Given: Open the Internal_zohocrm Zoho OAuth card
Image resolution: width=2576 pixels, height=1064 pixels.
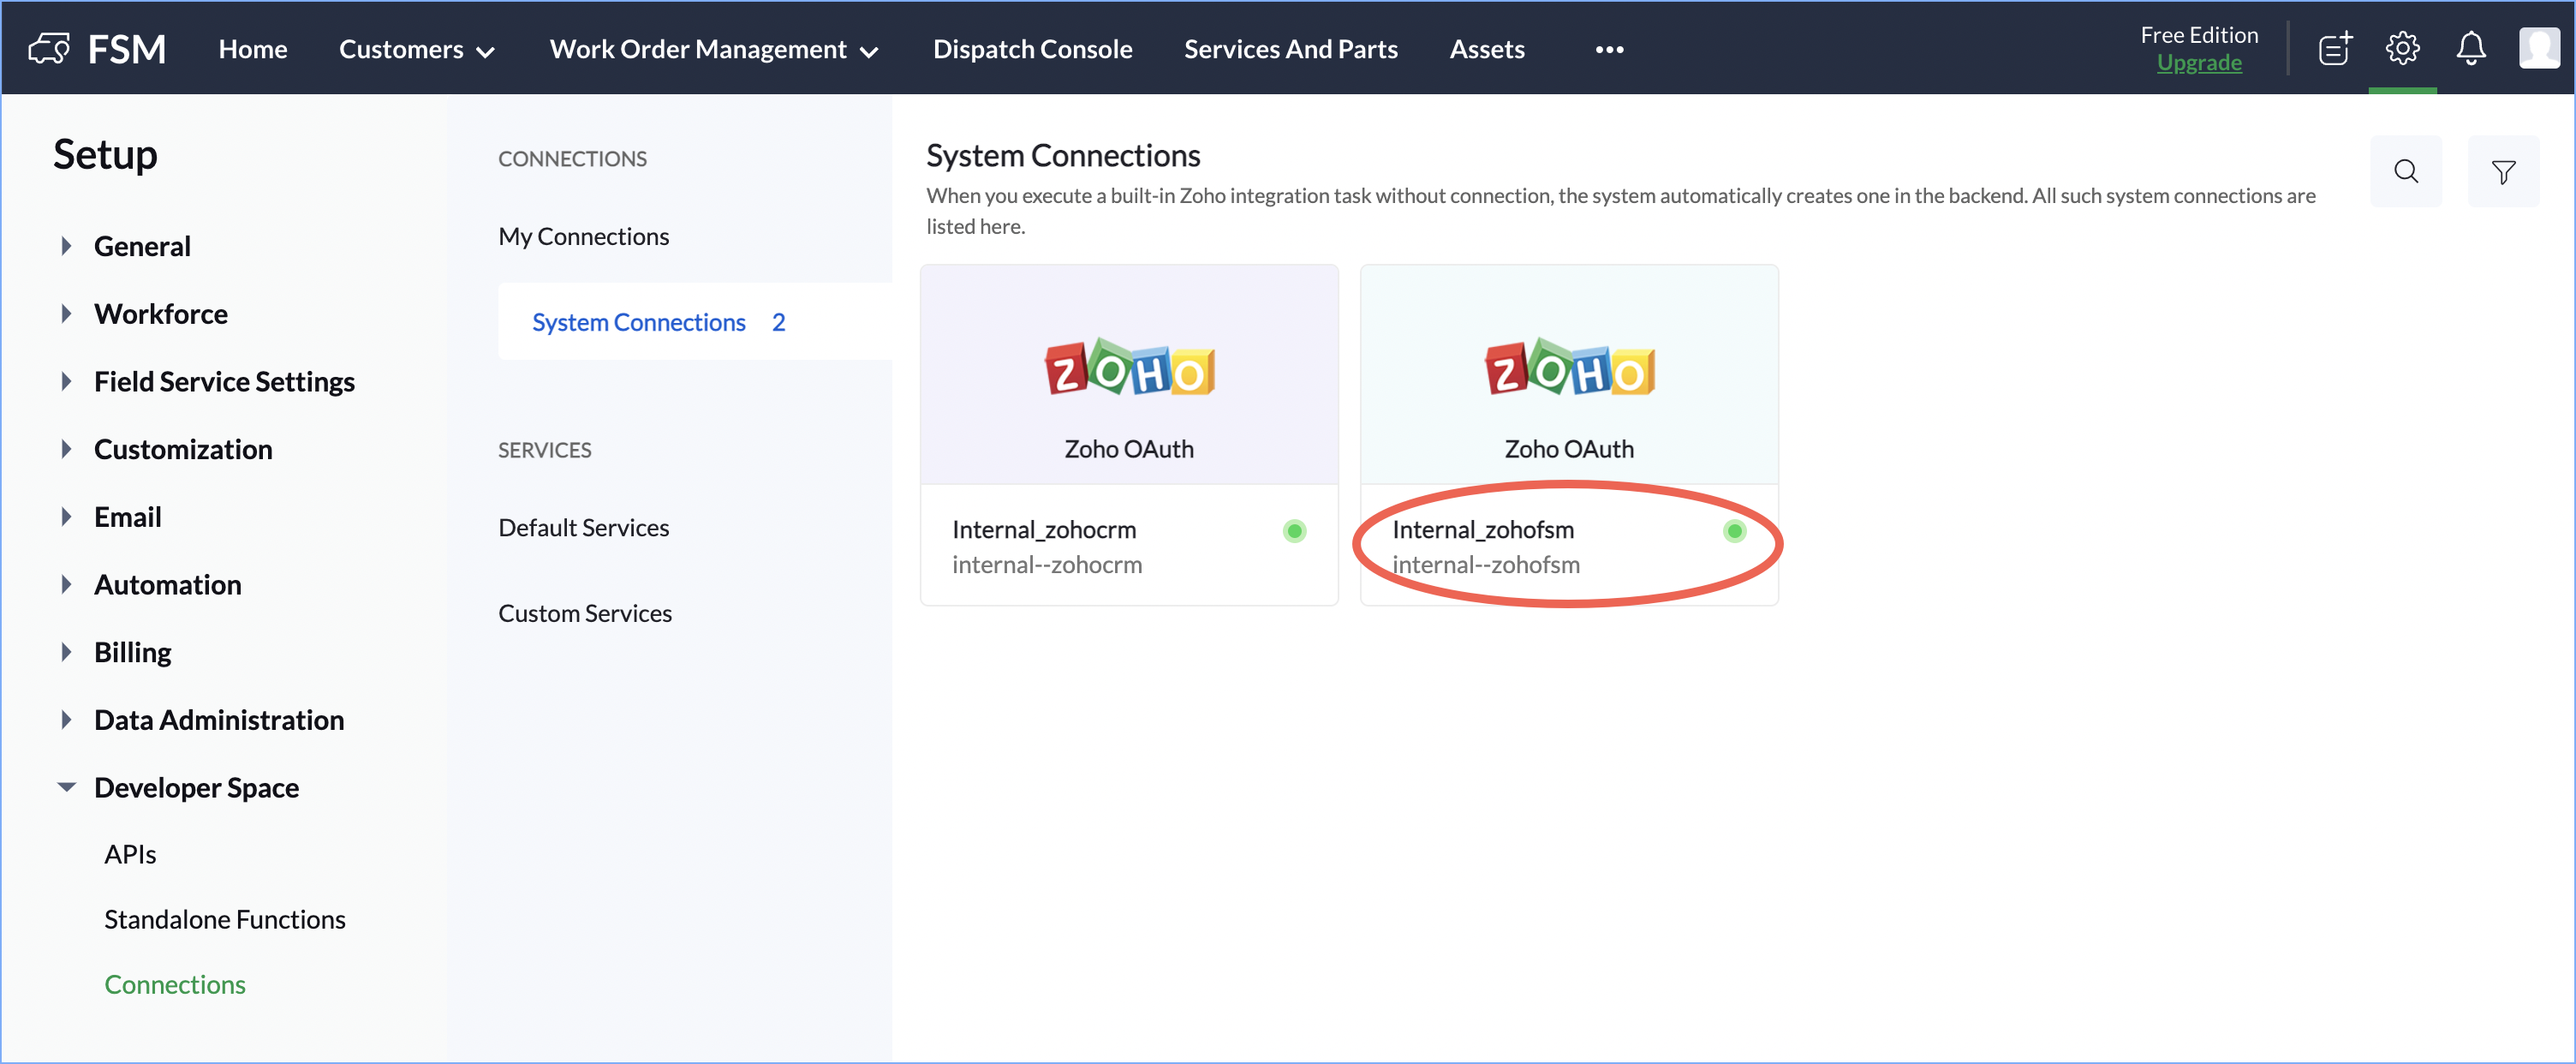Looking at the screenshot, I should [1128, 400].
